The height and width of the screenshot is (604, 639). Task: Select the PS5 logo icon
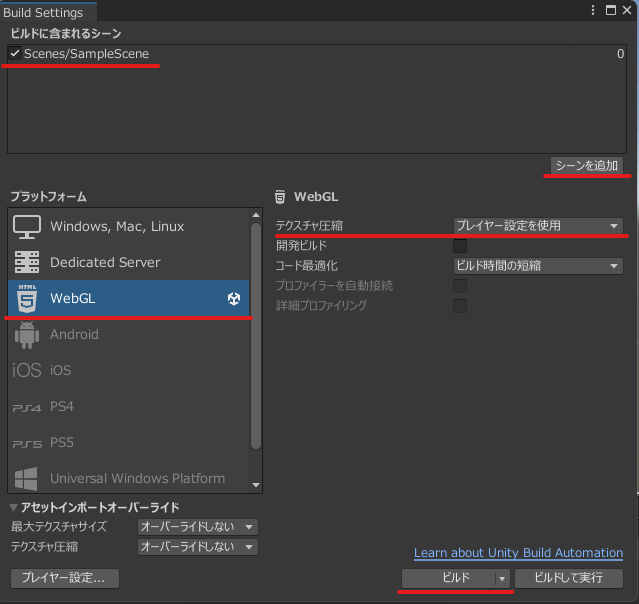tap(27, 444)
